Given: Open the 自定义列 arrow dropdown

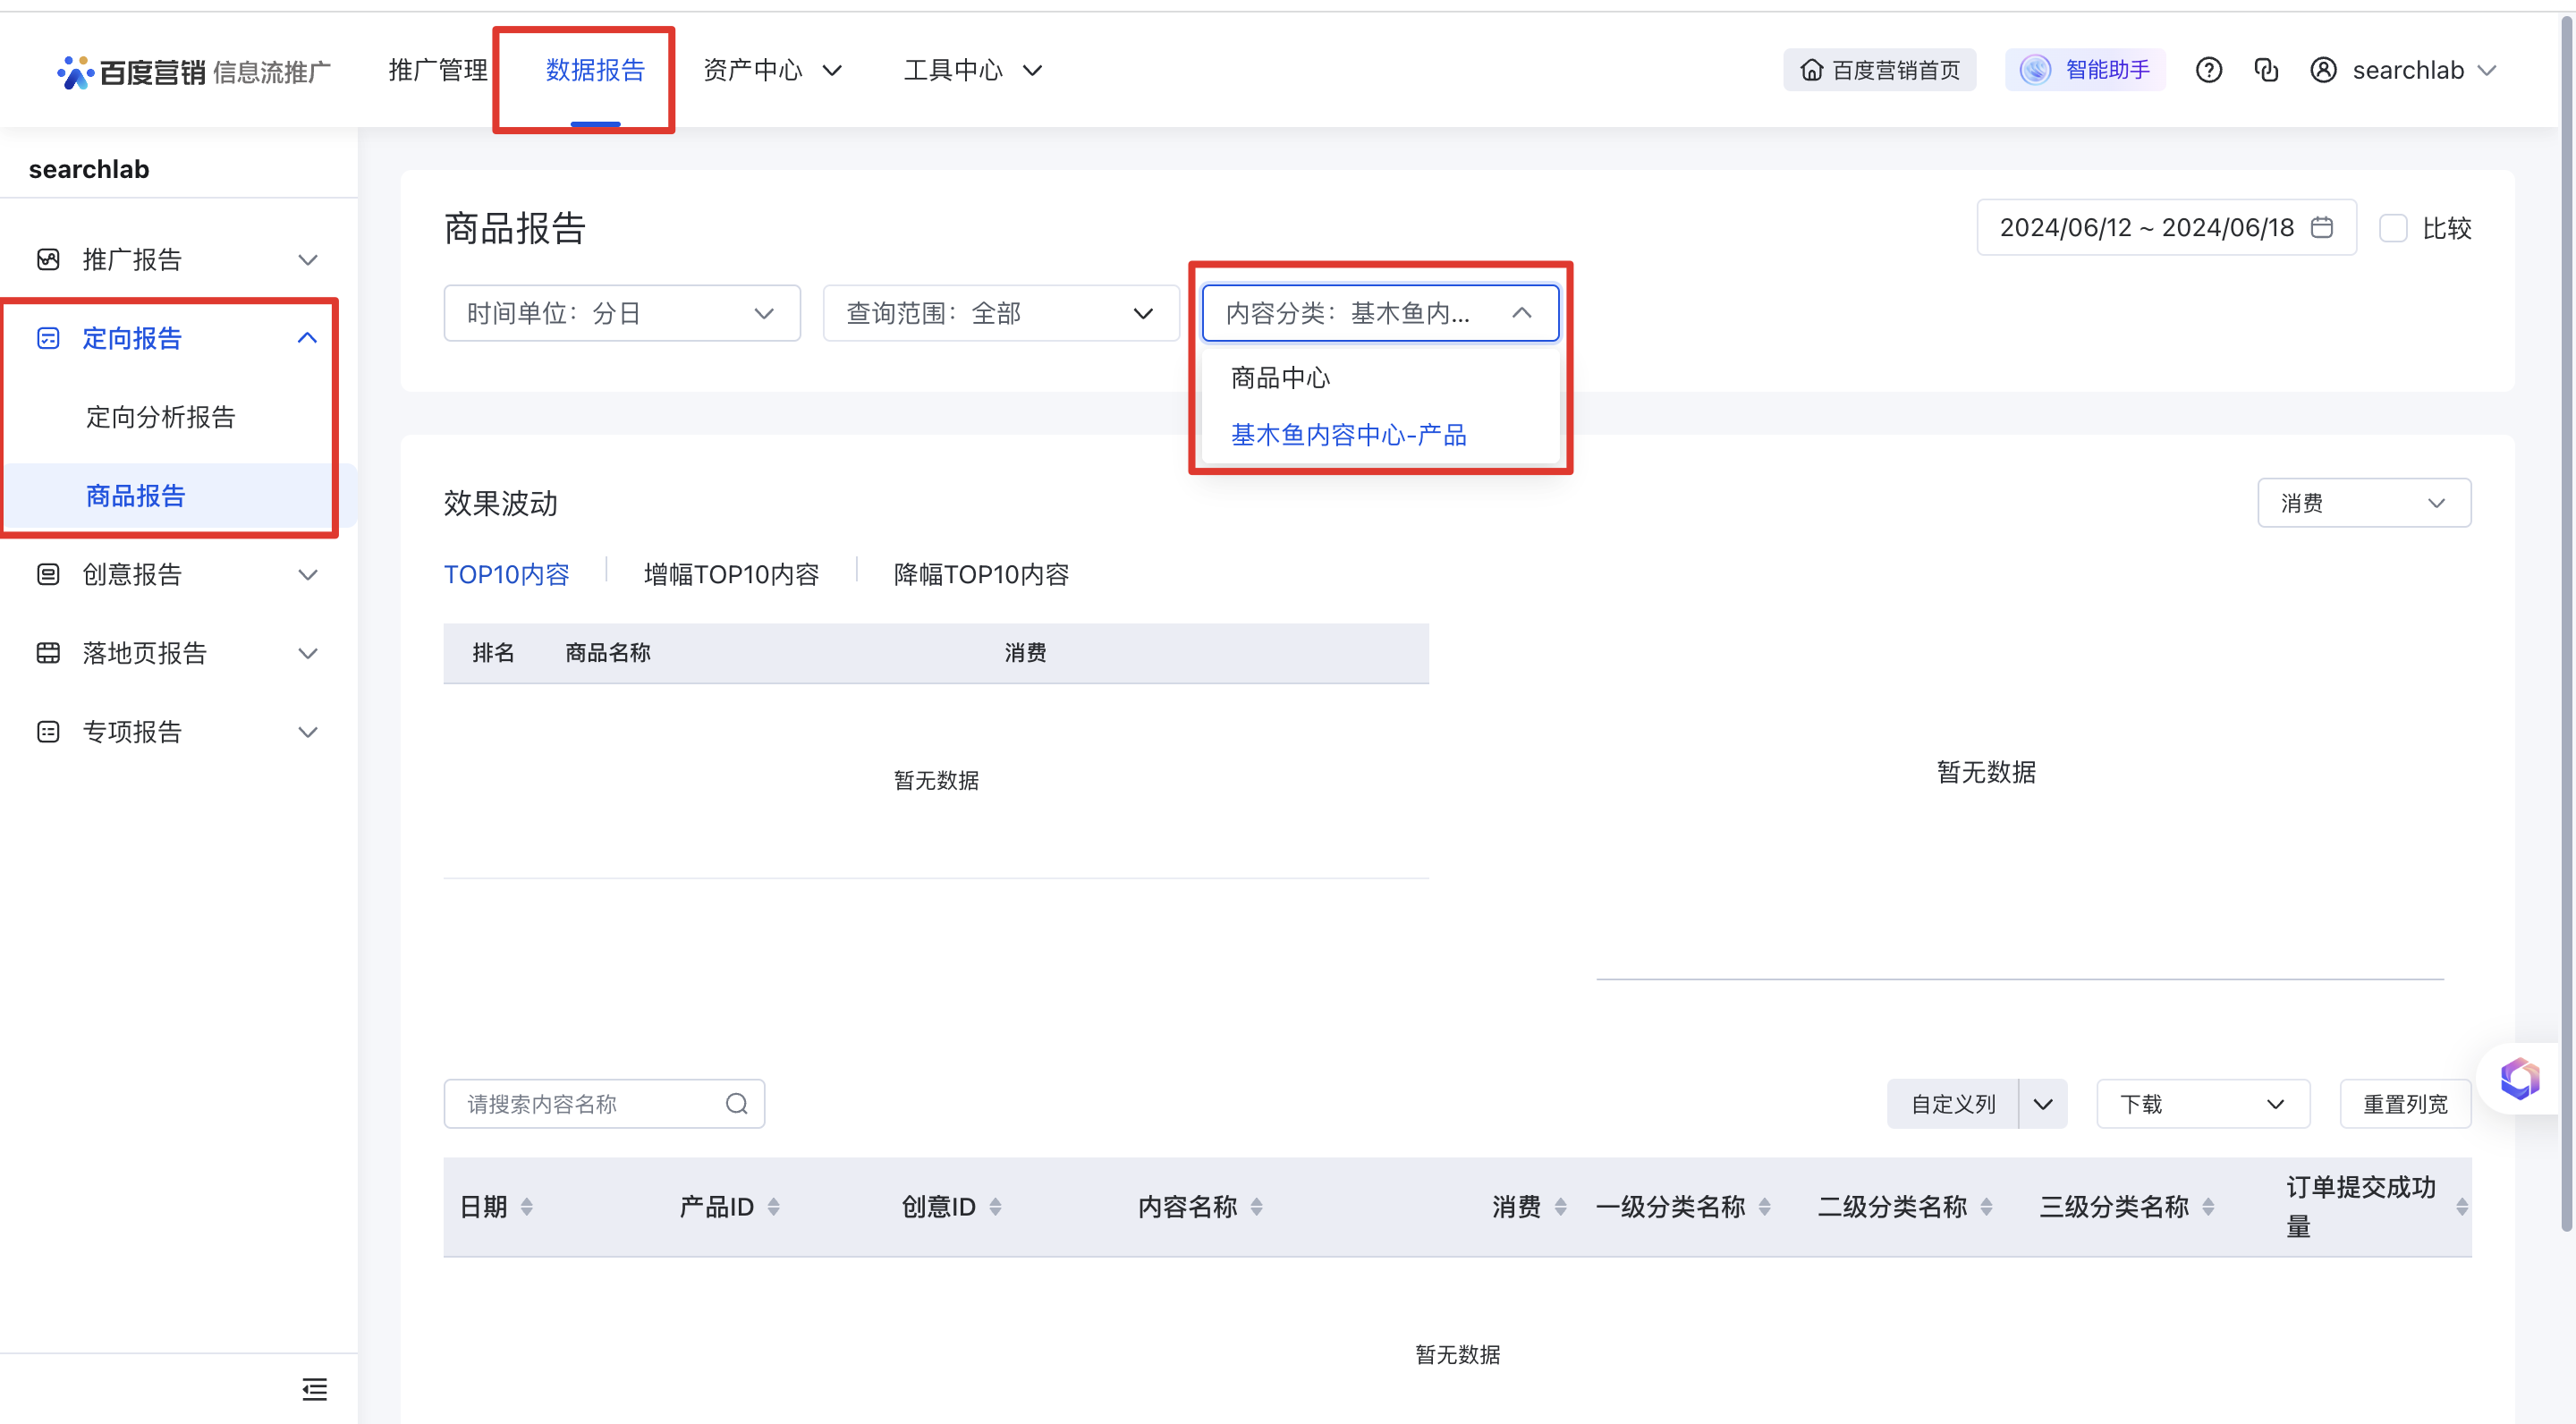Looking at the screenshot, I should 2043,1103.
